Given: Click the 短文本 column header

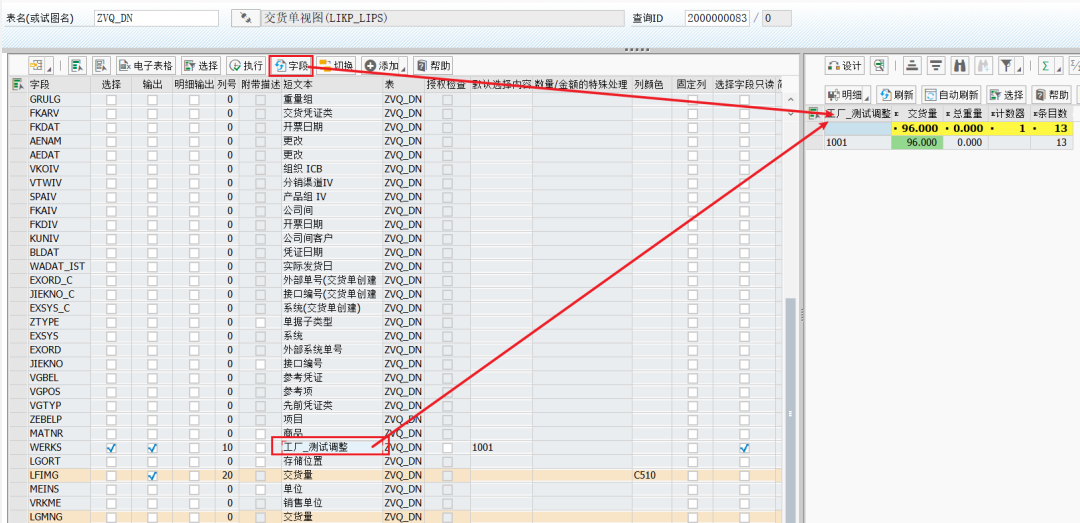Looking at the screenshot, I should coord(331,85).
